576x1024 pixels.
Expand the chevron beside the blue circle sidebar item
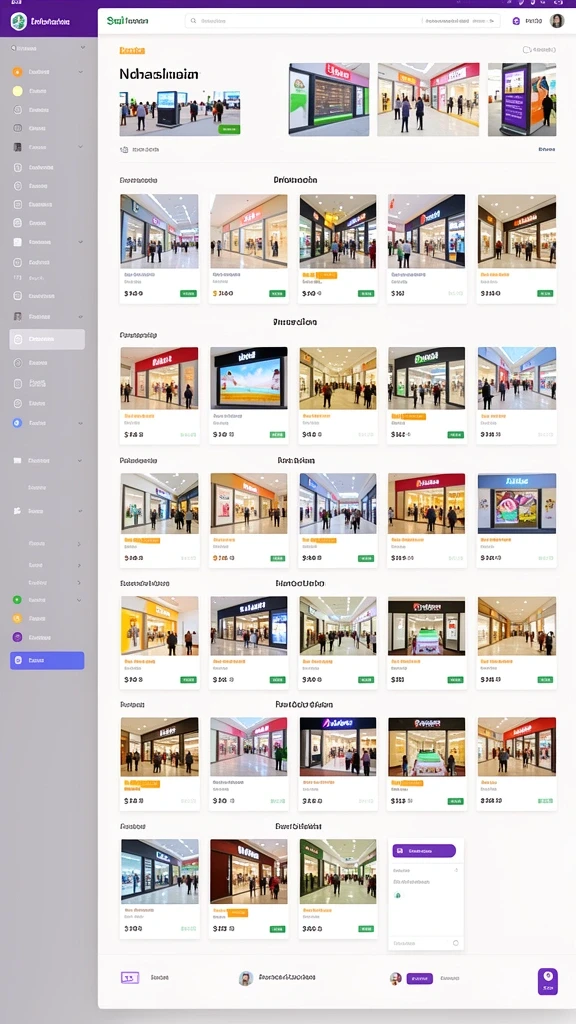click(x=80, y=423)
